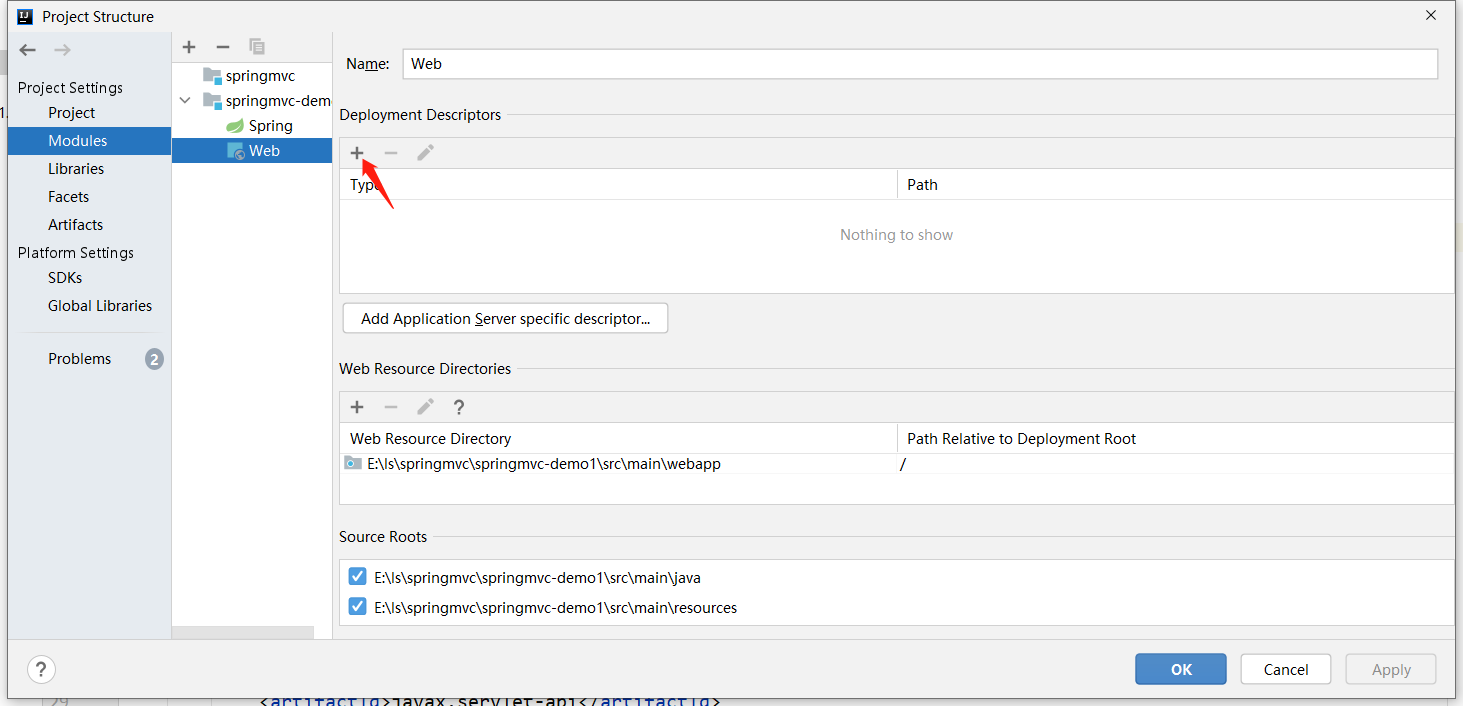Select the springmvc module
This screenshot has height=706, width=1463.
[x=260, y=76]
